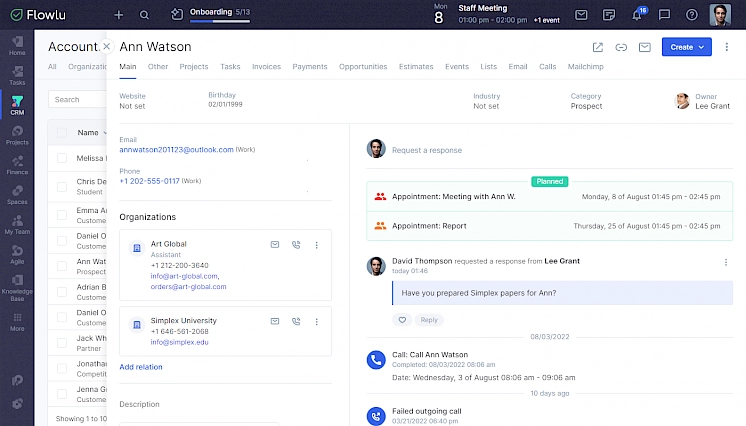Screen dimensions: 746x426
Task: Open the search magnifier in top bar
Action: click(145, 15)
